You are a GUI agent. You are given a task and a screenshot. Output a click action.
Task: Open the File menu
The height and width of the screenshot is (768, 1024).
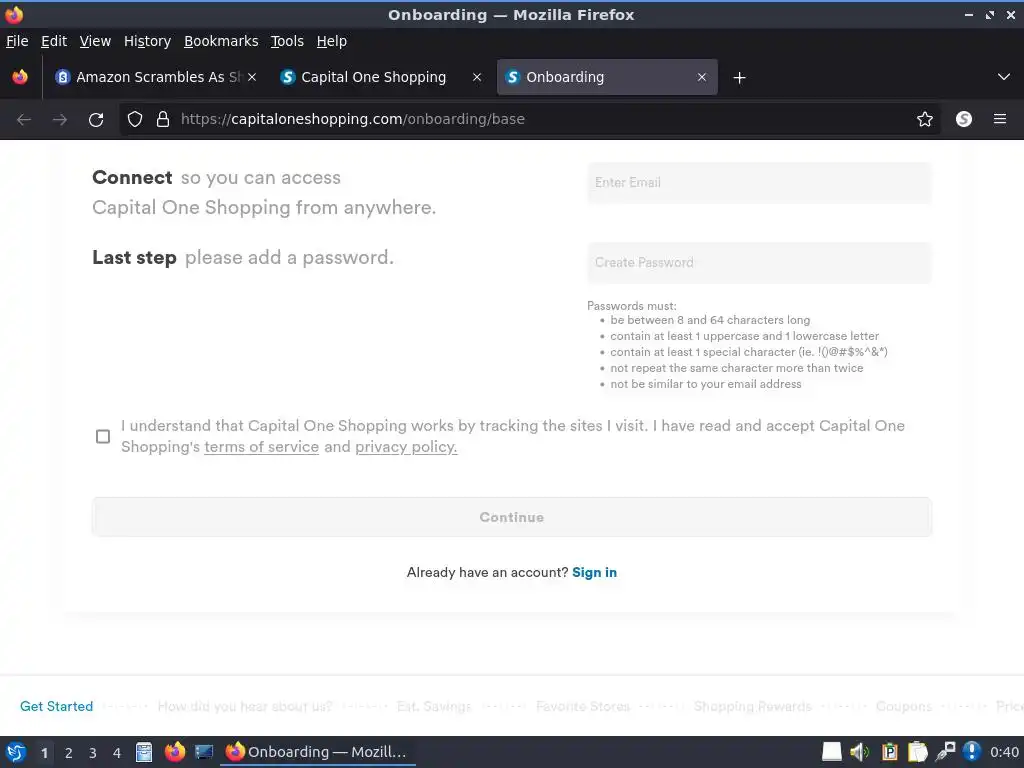(x=17, y=41)
